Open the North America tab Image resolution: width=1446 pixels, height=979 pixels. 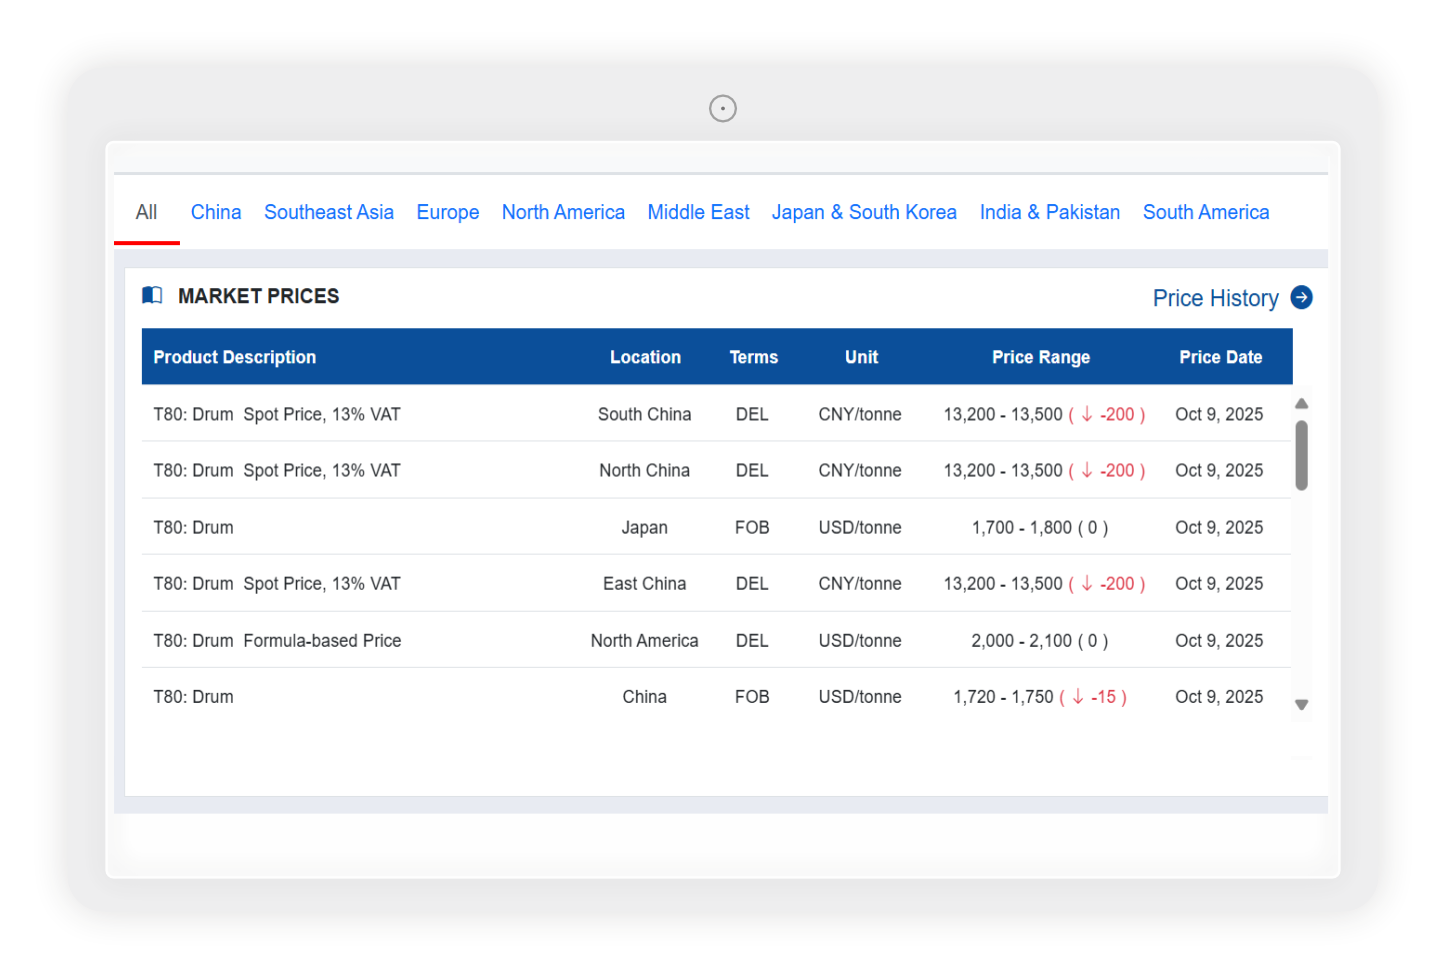click(x=563, y=212)
